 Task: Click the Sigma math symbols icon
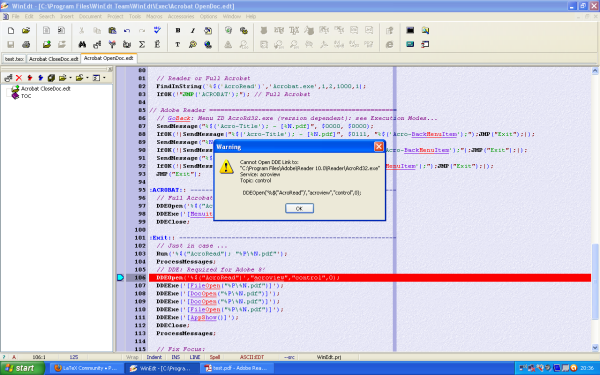click(142, 45)
